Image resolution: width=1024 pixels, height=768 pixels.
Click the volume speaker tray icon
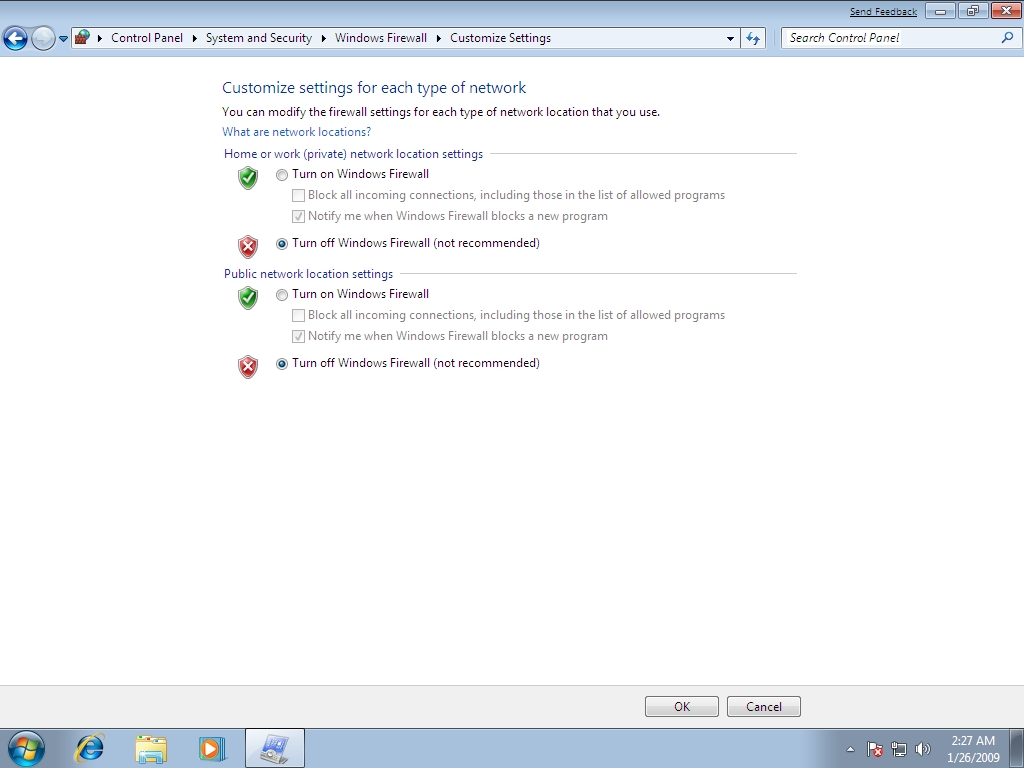pyautogui.click(x=922, y=749)
